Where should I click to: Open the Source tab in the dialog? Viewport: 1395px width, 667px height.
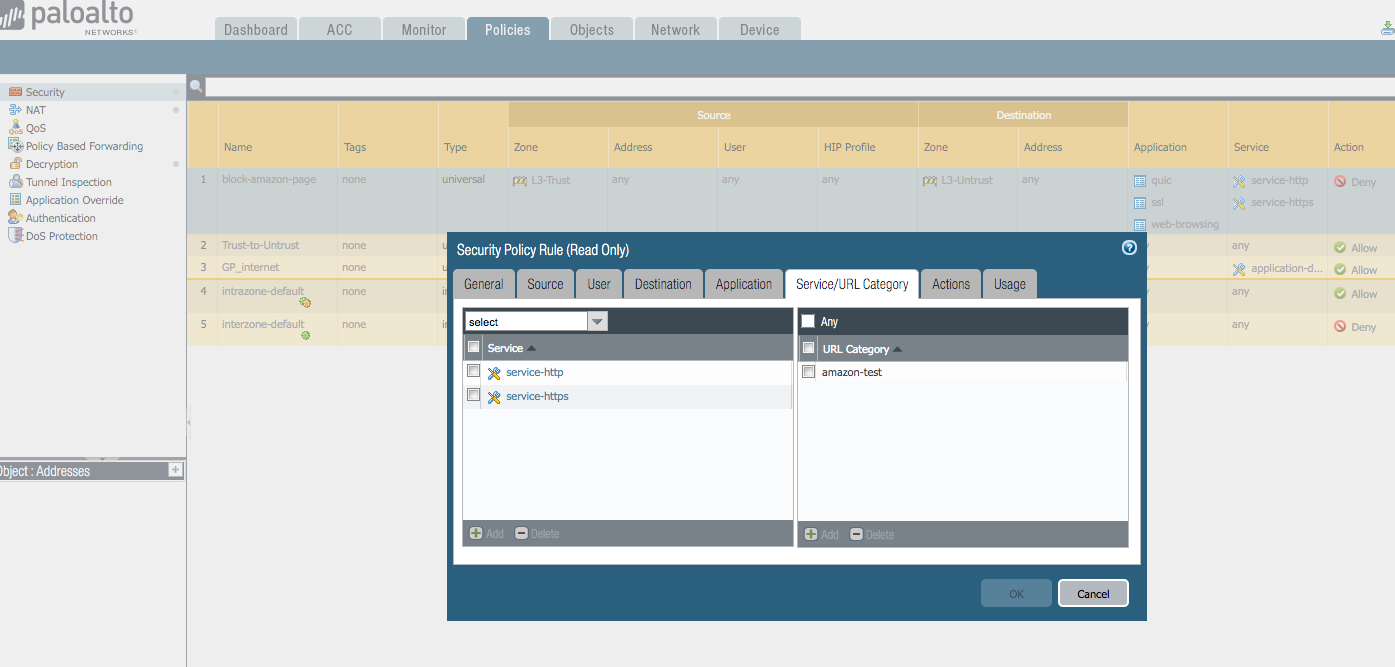click(x=546, y=284)
